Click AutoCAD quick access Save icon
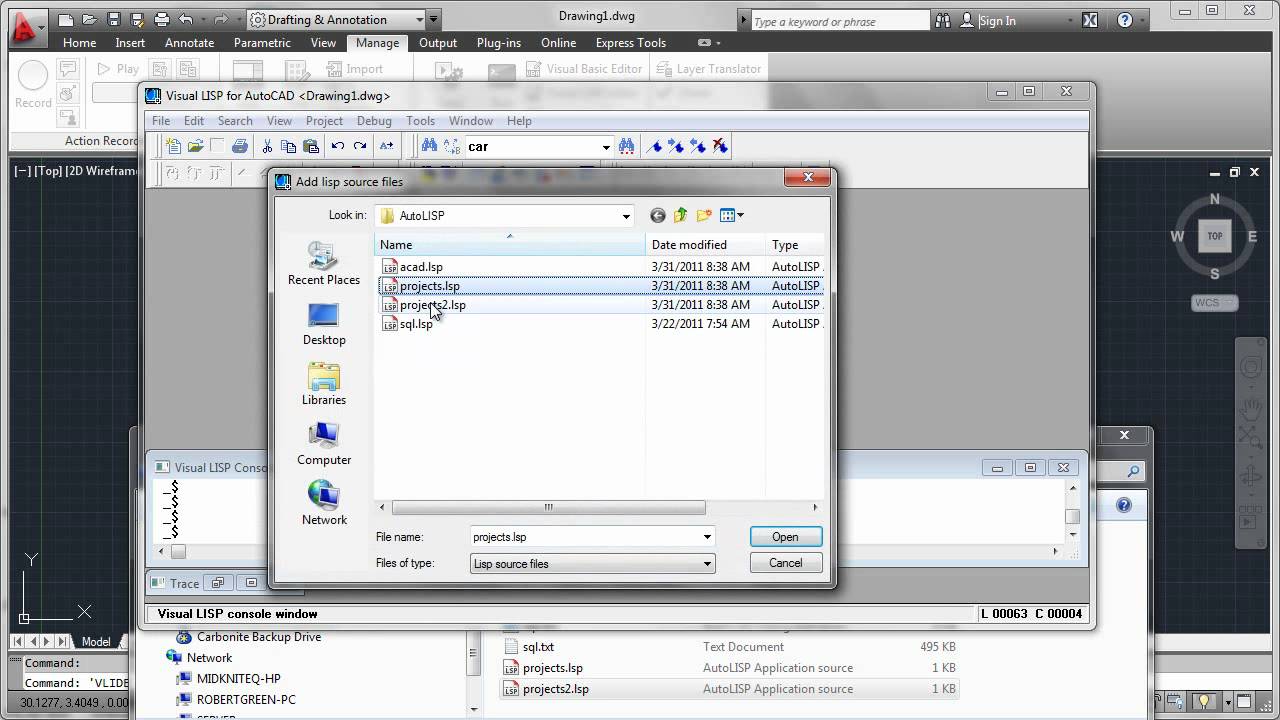This screenshot has width=1280, height=720. (113, 19)
